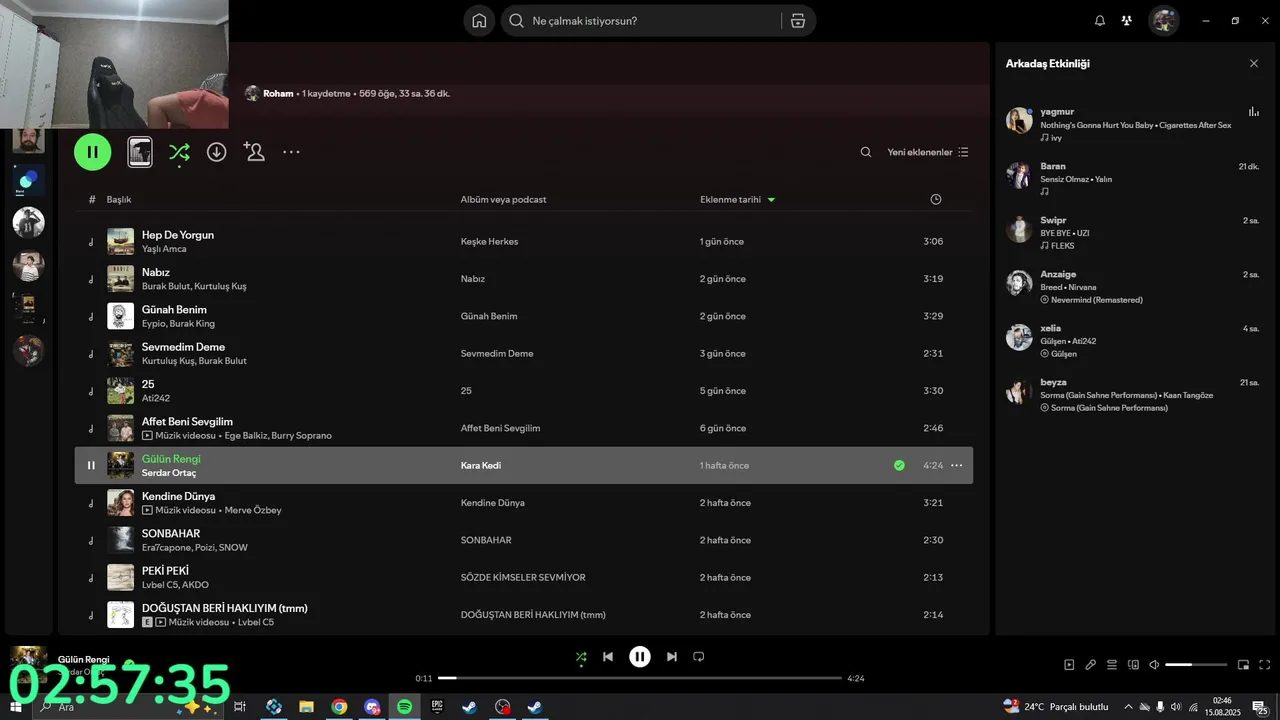
Task: Mute using the player volume speaker icon
Action: (1154, 664)
